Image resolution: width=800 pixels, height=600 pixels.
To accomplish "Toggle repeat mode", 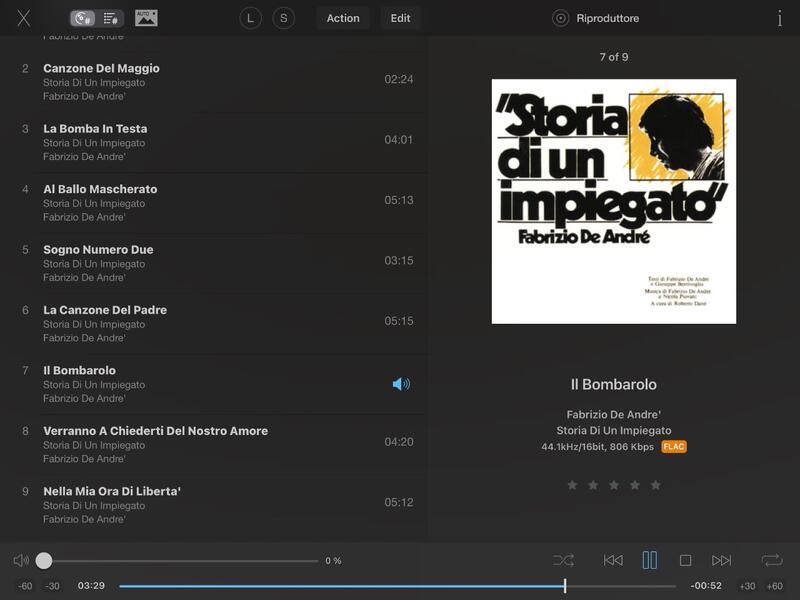I will coord(771,561).
